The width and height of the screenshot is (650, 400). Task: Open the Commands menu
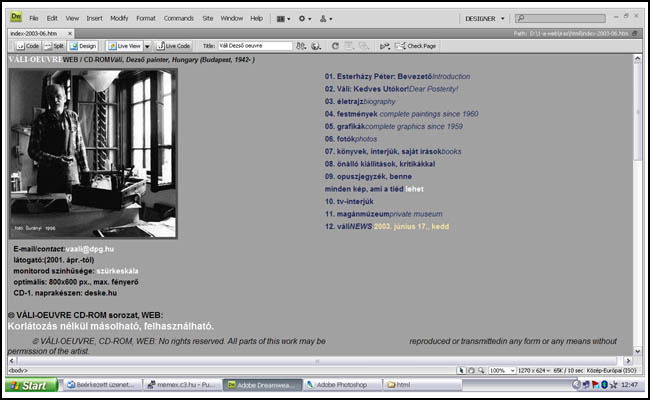(x=179, y=19)
